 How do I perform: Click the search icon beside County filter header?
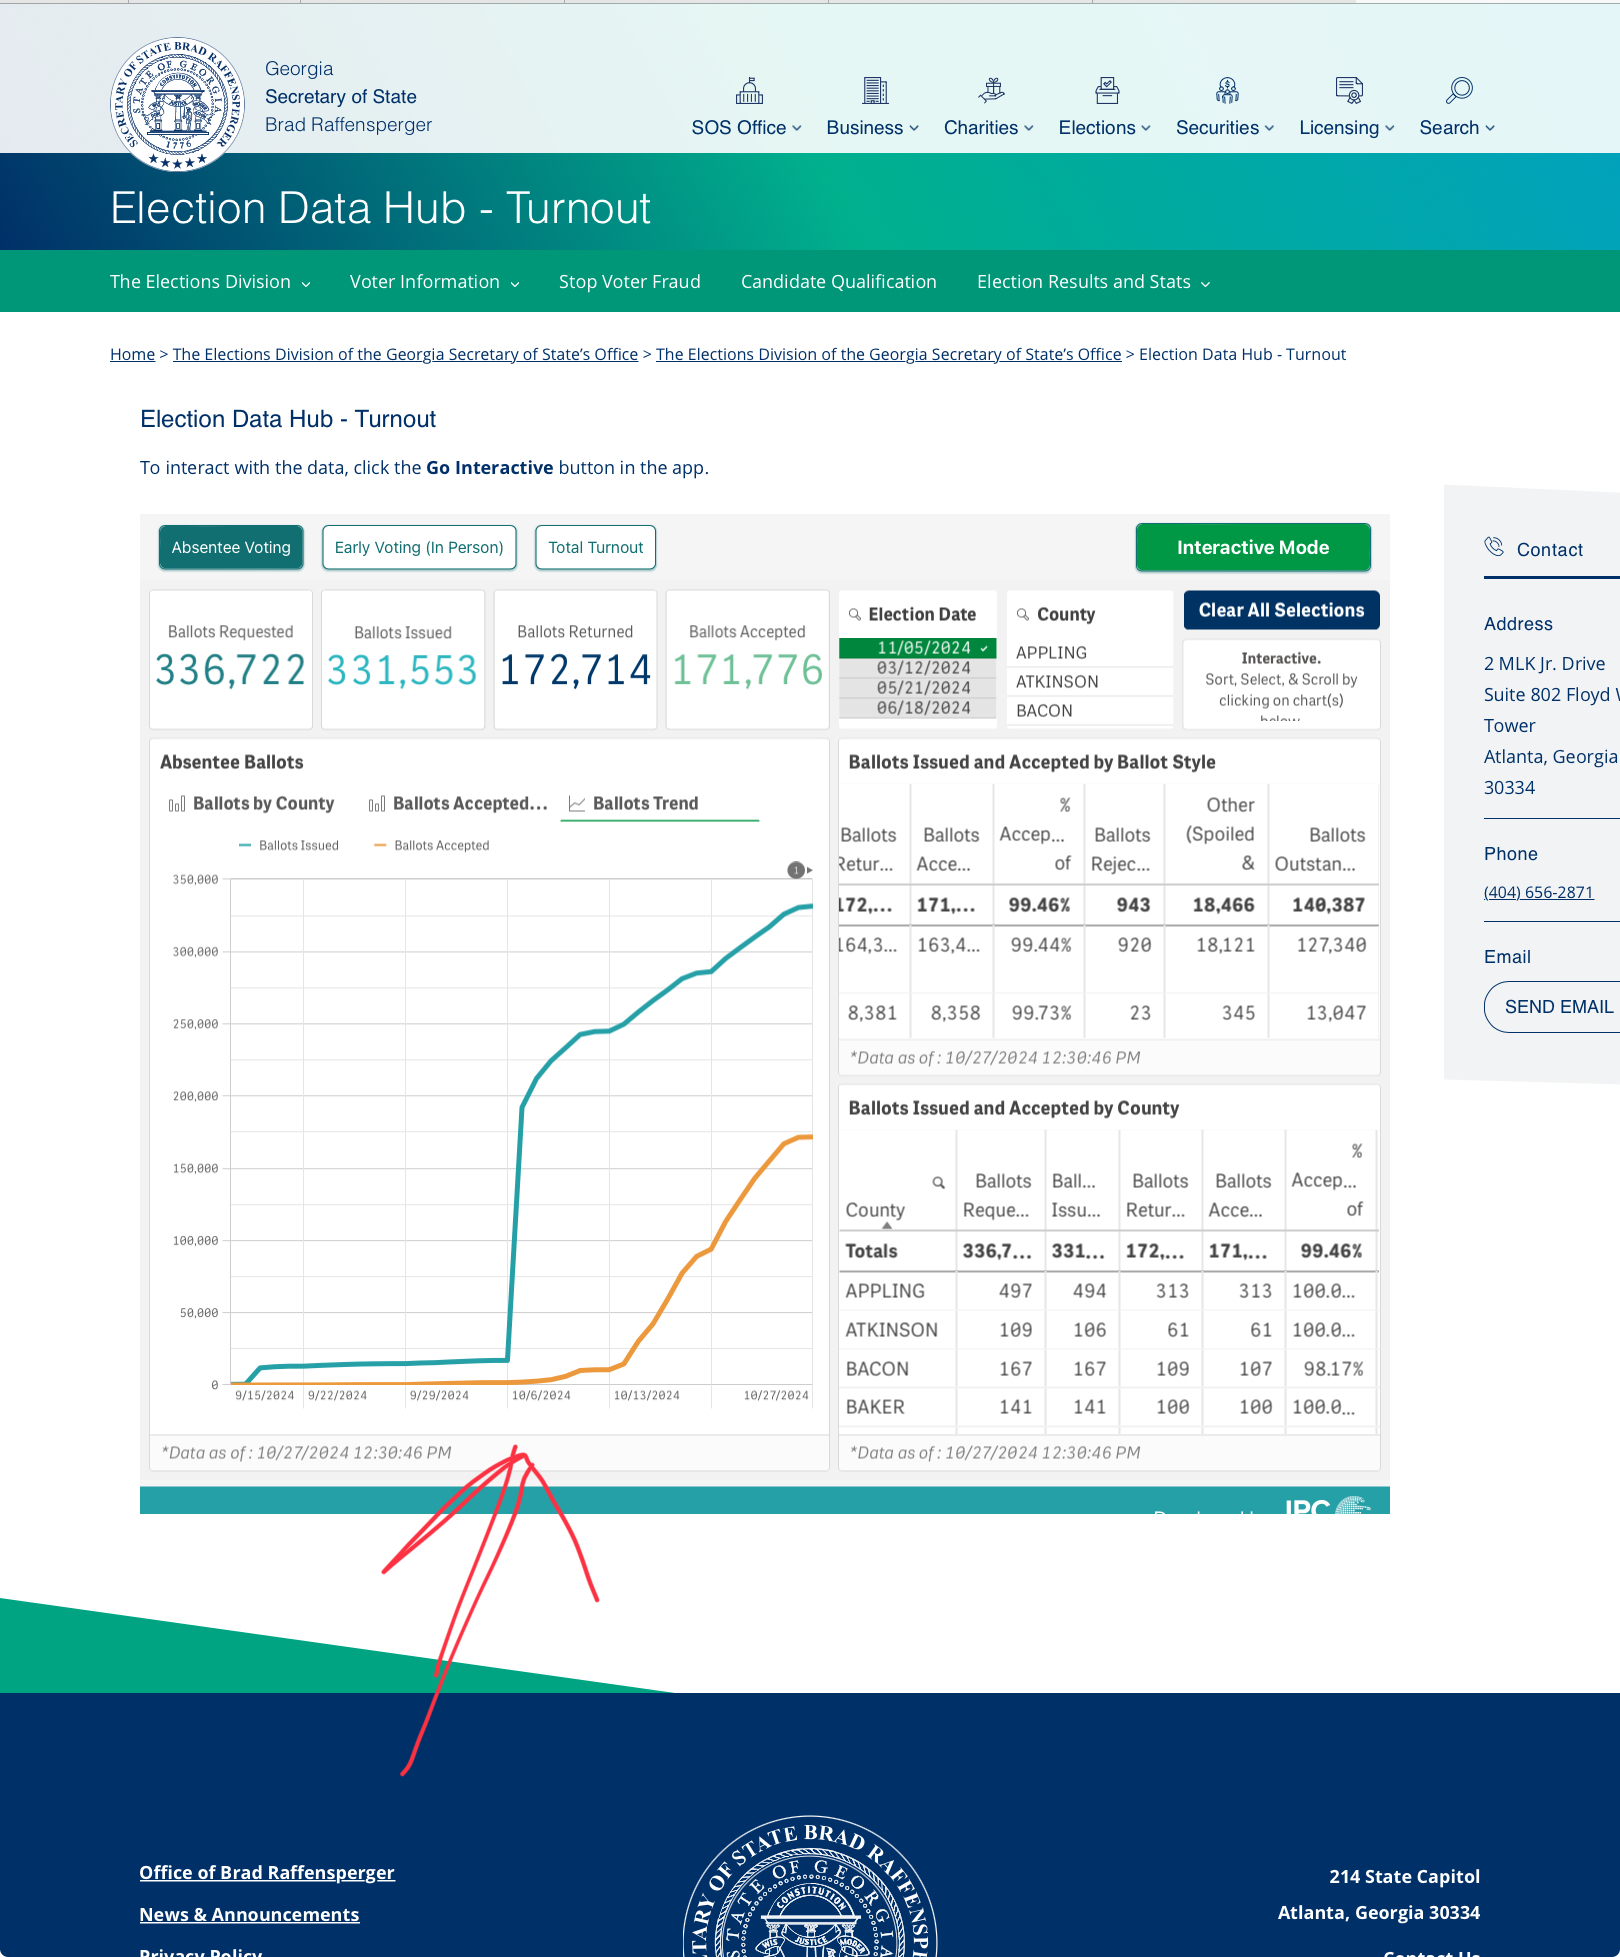[x=1023, y=614]
